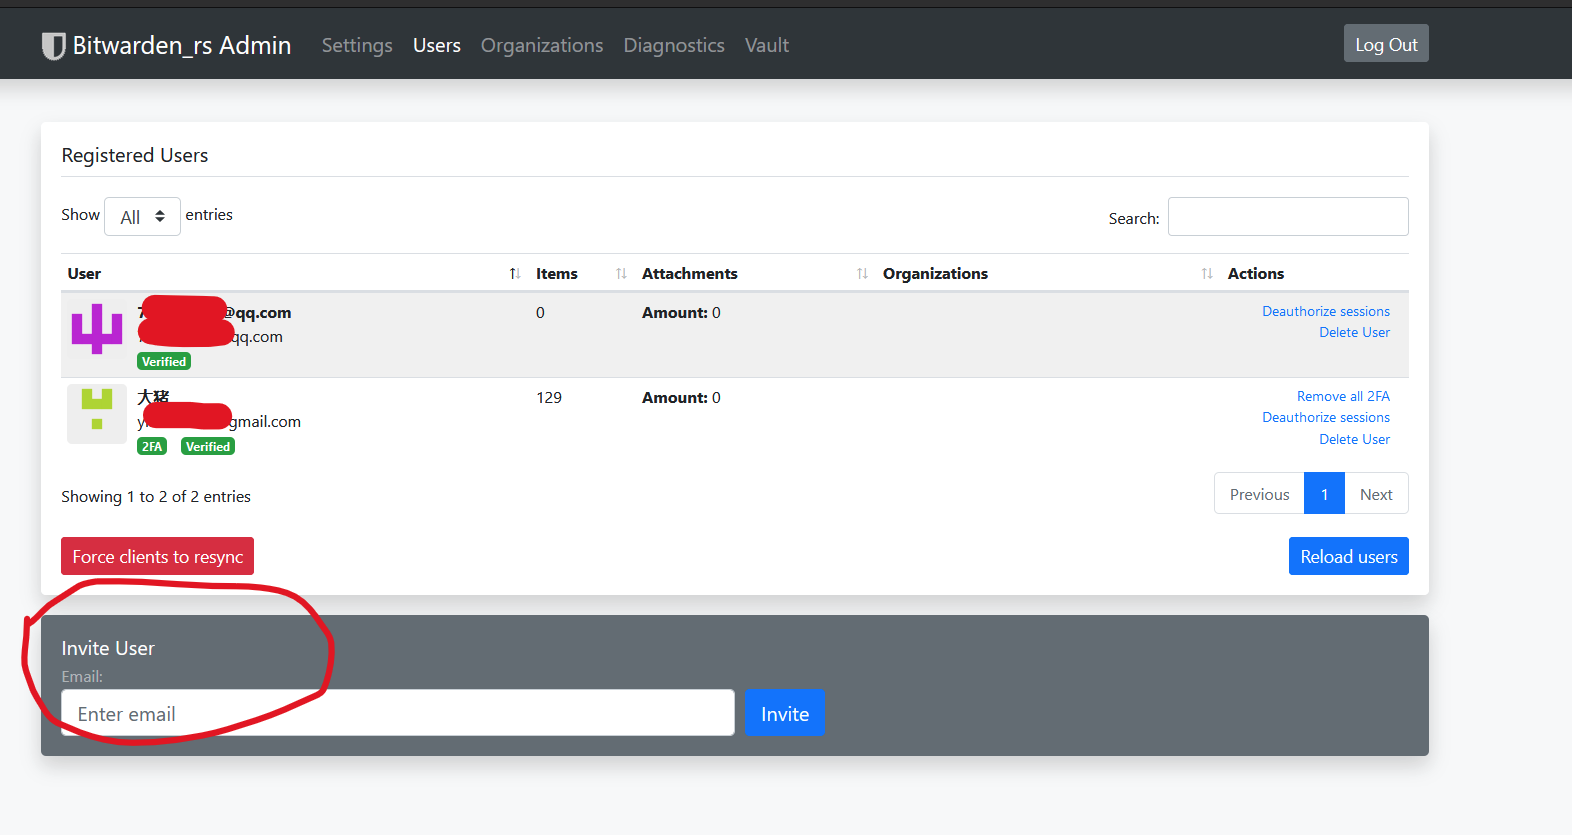Click the green identicon avatar of gmail.com user
Screen dimensions: 1572x835
pyautogui.click(x=97, y=414)
